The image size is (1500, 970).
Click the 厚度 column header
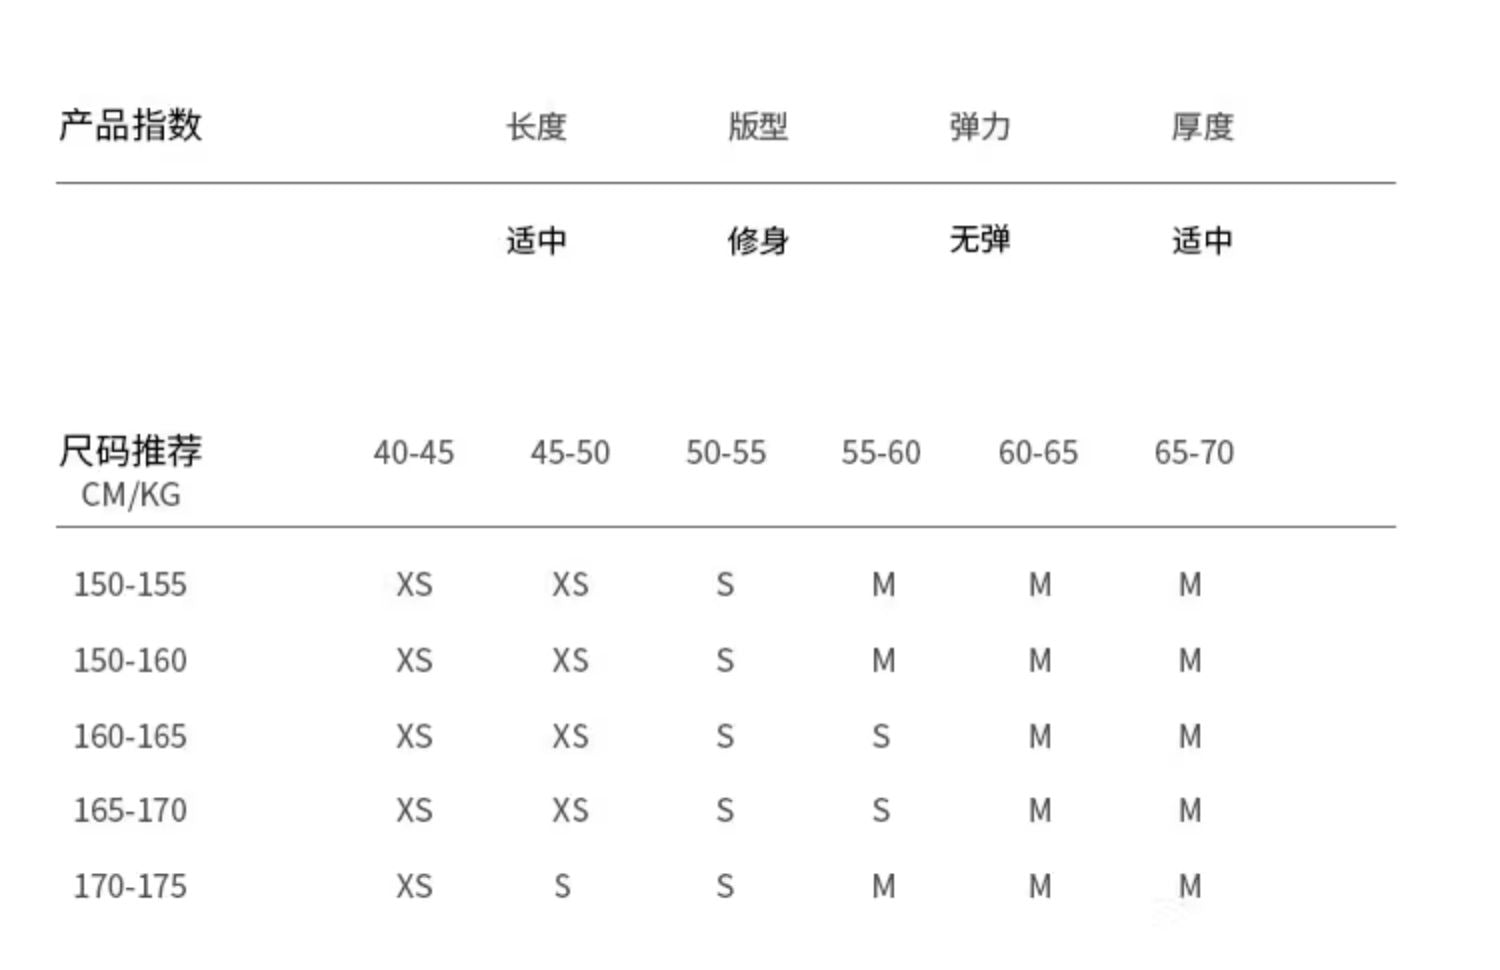pos(1202,127)
